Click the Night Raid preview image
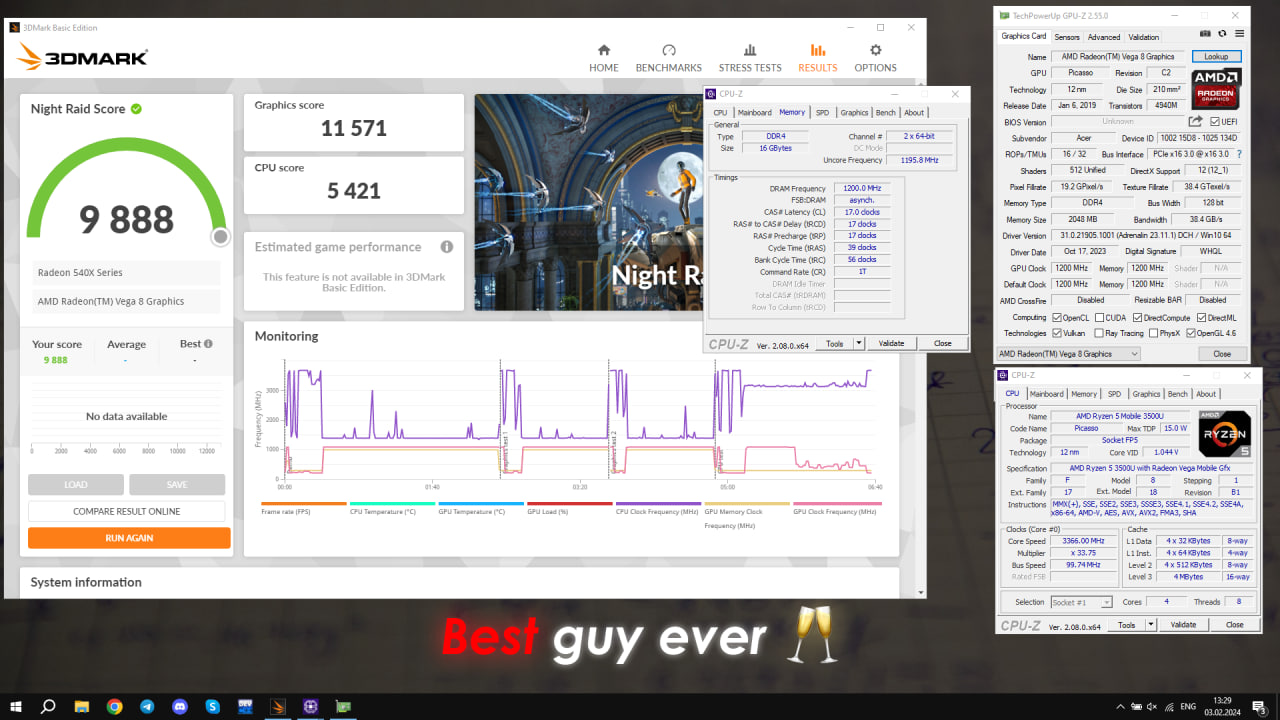Image resolution: width=1280 pixels, height=720 pixels. (588, 202)
